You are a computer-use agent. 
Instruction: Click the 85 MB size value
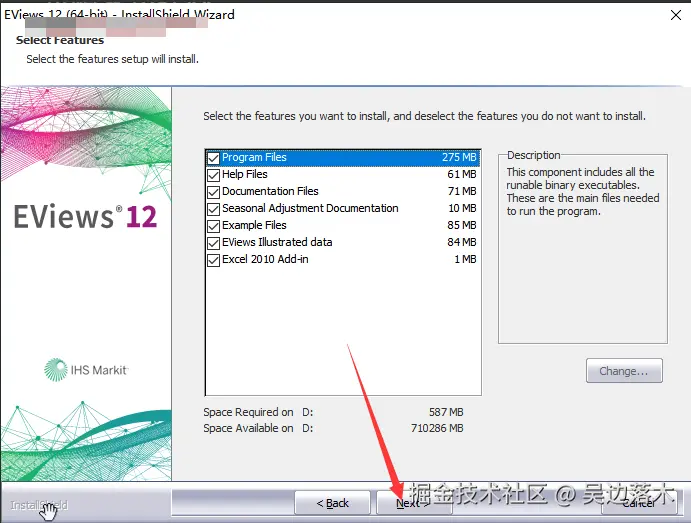(x=462, y=225)
